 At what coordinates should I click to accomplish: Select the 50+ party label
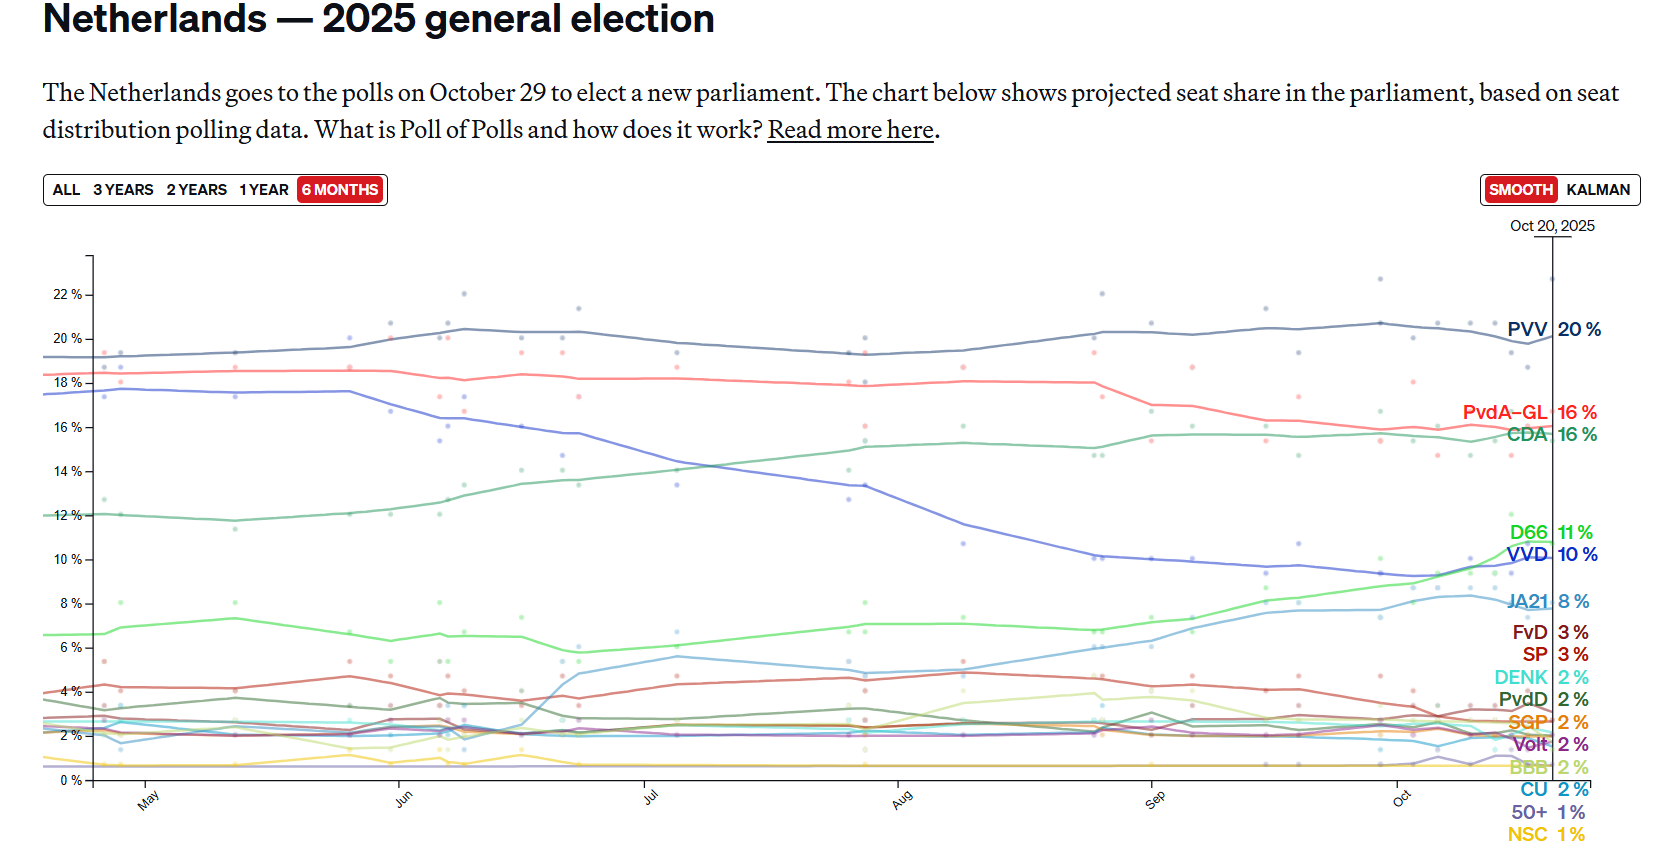1529,813
